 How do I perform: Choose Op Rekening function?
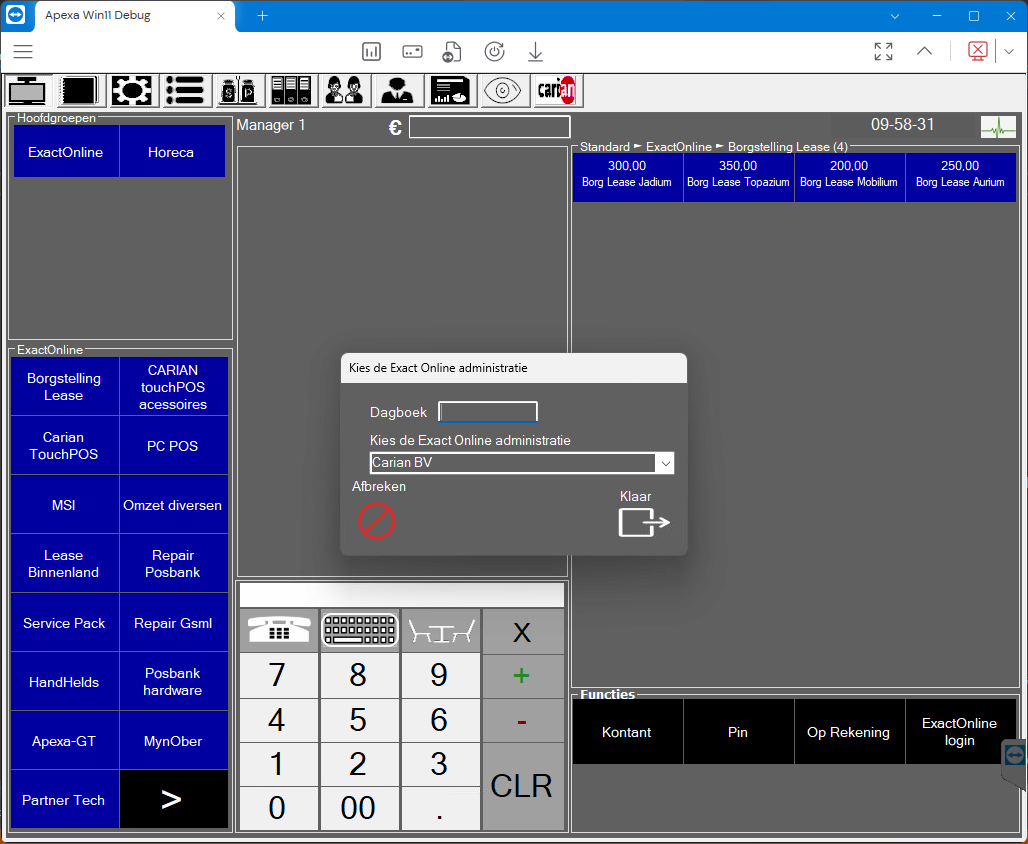pyautogui.click(x=849, y=731)
